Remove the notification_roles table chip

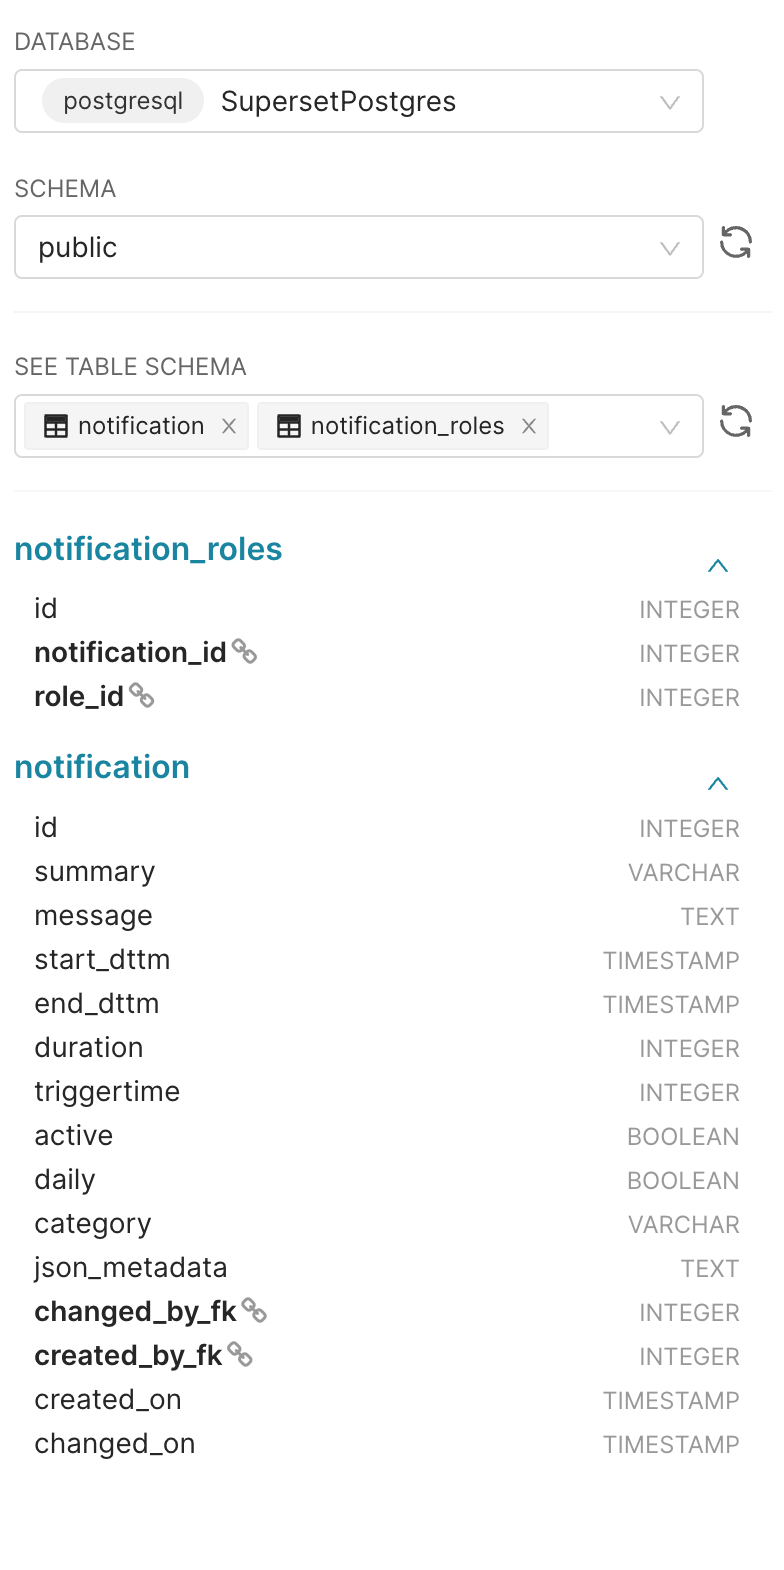[528, 425]
